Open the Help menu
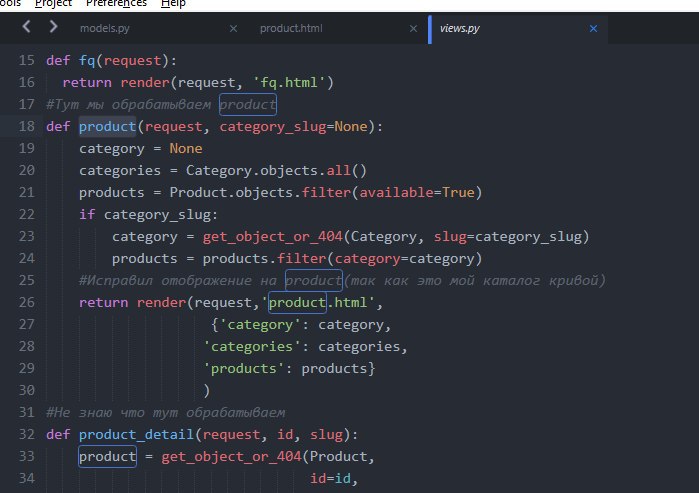Screen dimensions: 699x493 173,4
